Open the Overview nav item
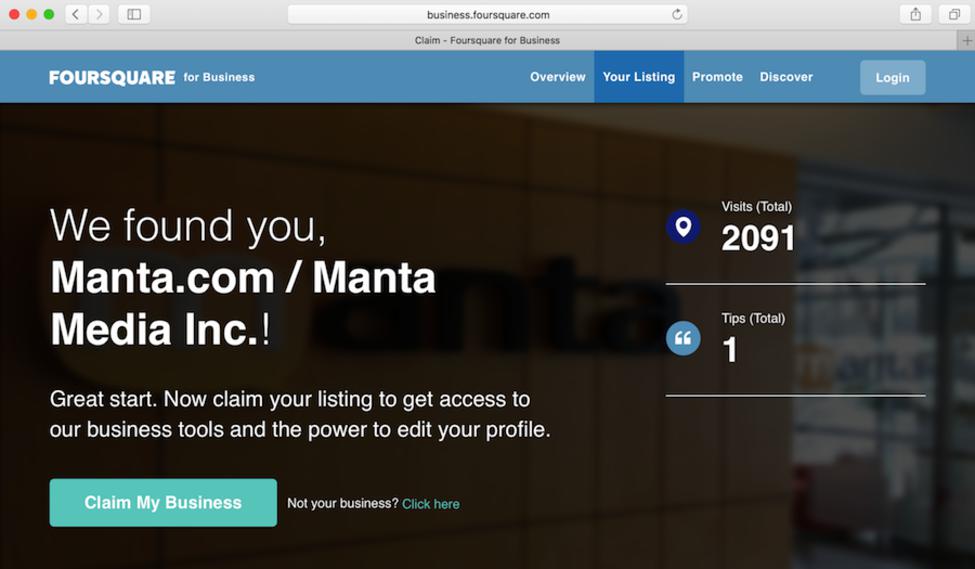 [558, 77]
